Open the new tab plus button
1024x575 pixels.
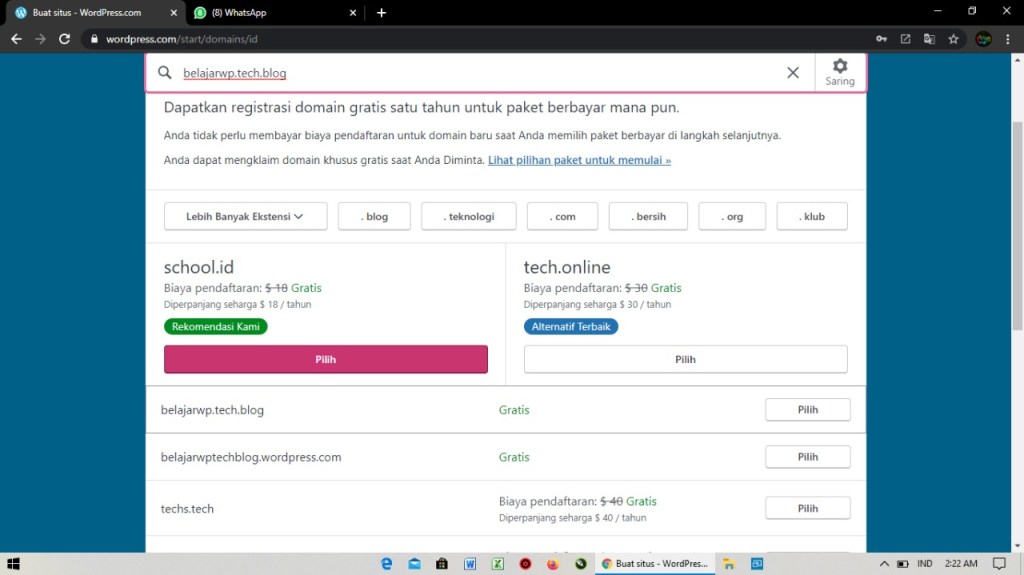(381, 13)
